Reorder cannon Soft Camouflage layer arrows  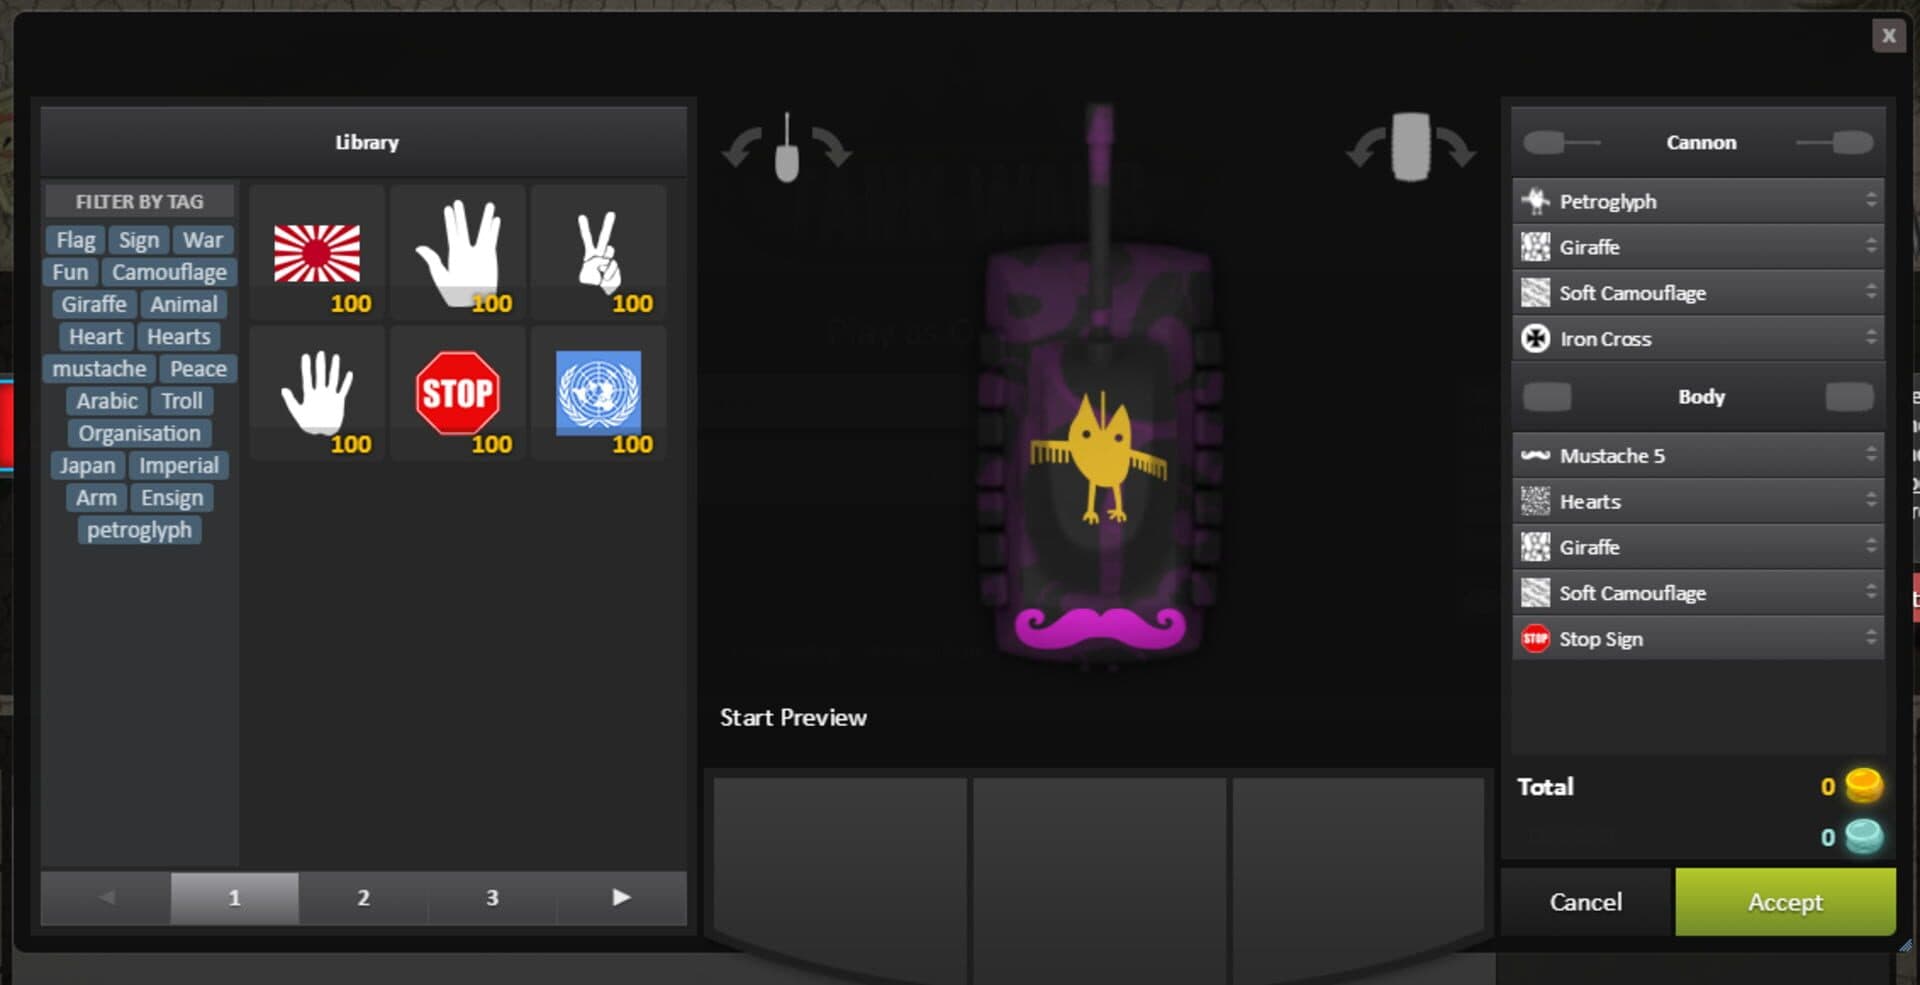(x=1870, y=292)
